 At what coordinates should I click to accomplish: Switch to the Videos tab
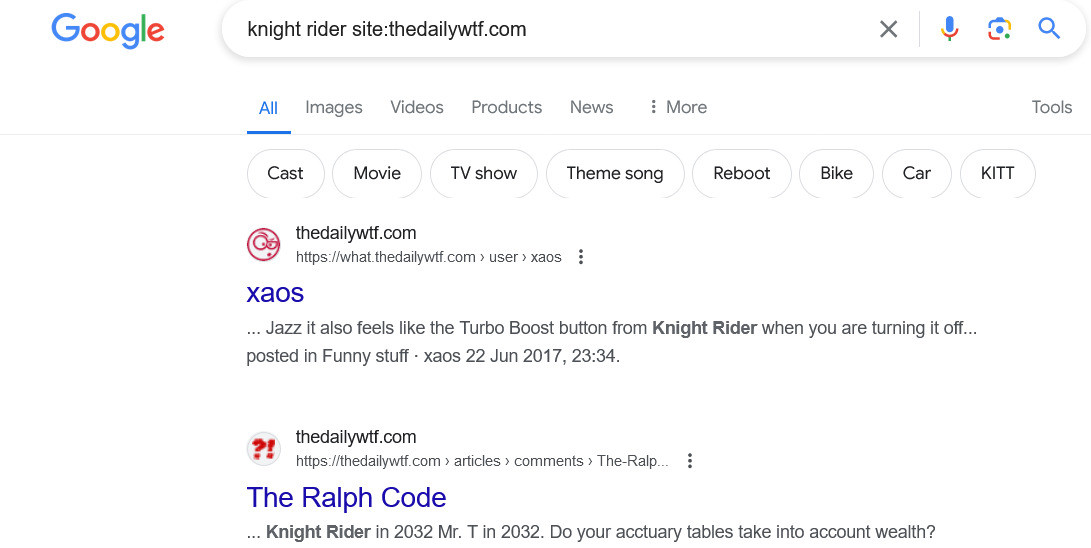[416, 107]
